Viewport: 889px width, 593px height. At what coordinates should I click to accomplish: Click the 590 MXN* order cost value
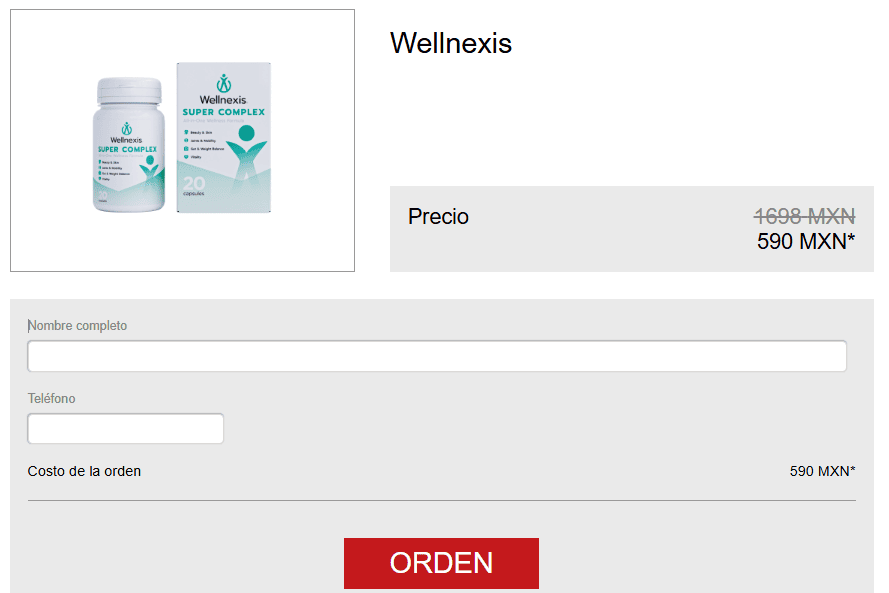(822, 471)
